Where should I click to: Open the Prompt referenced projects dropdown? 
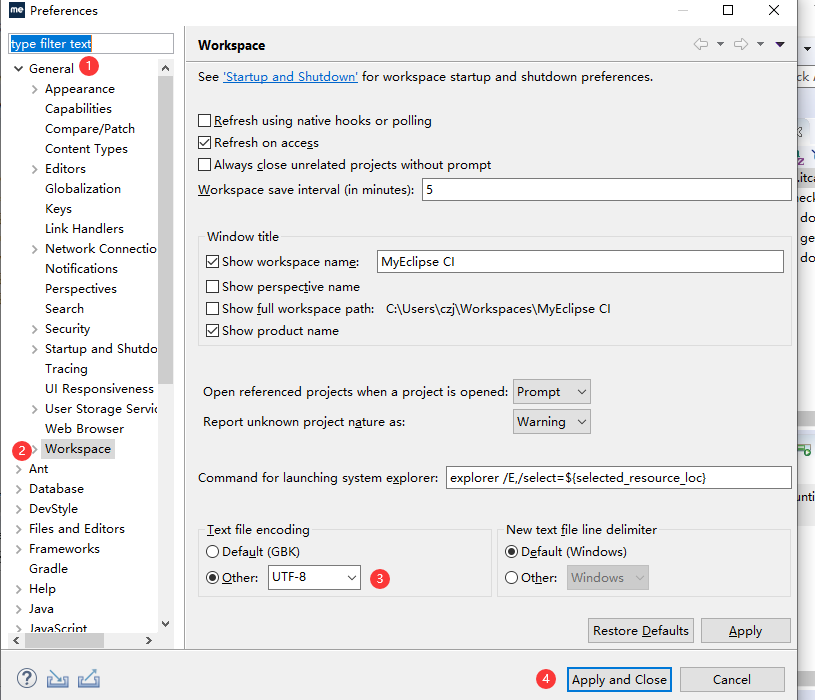551,391
